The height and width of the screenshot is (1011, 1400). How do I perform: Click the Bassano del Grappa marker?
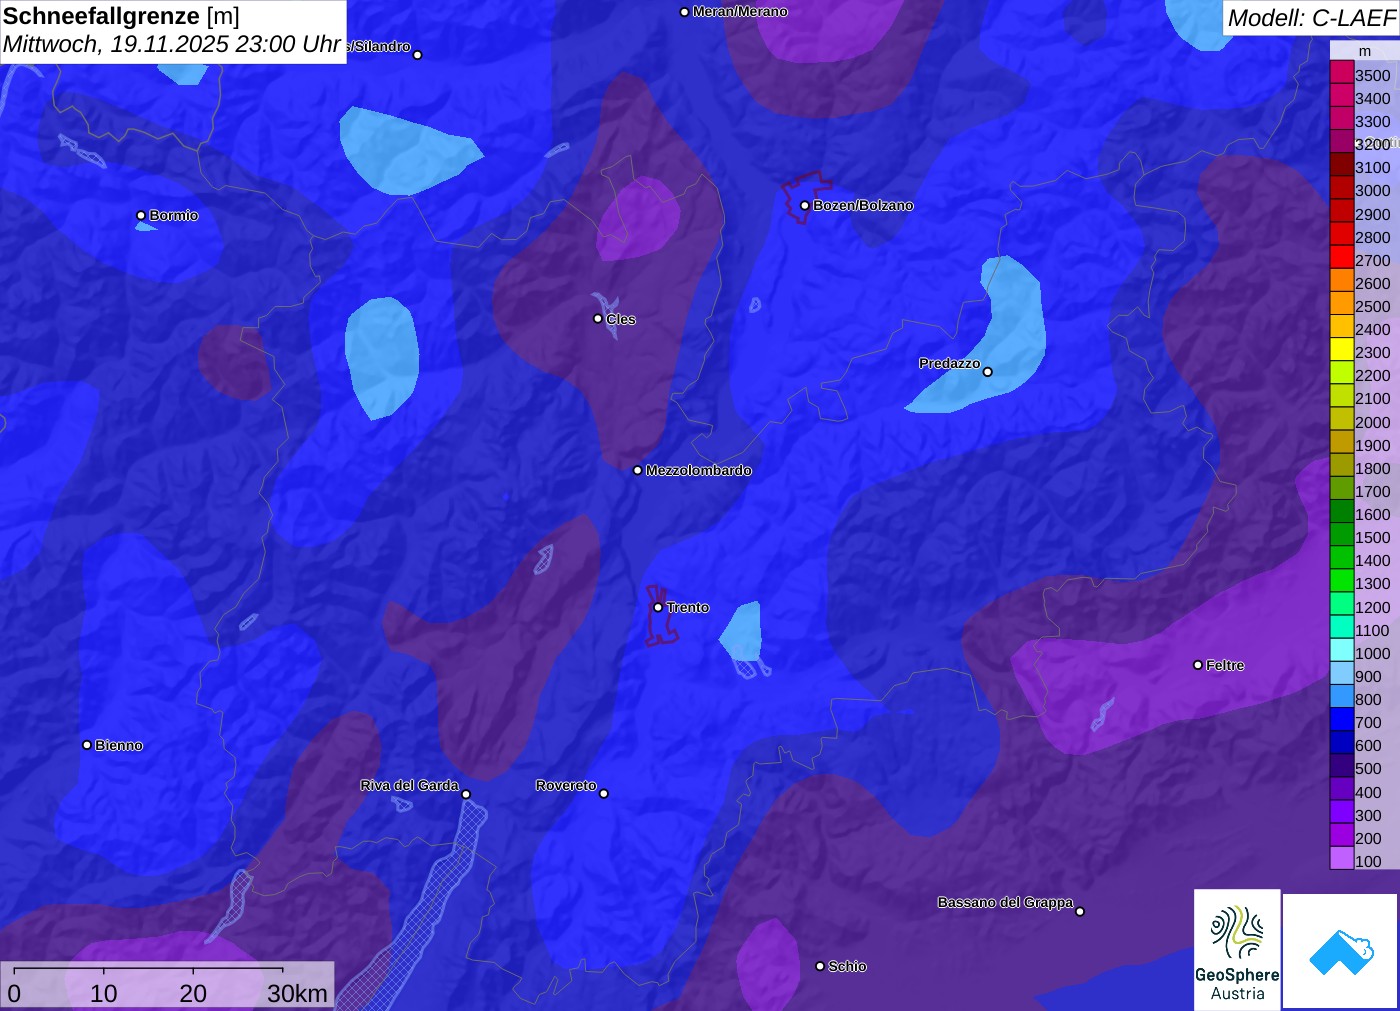[x=1080, y=911]
